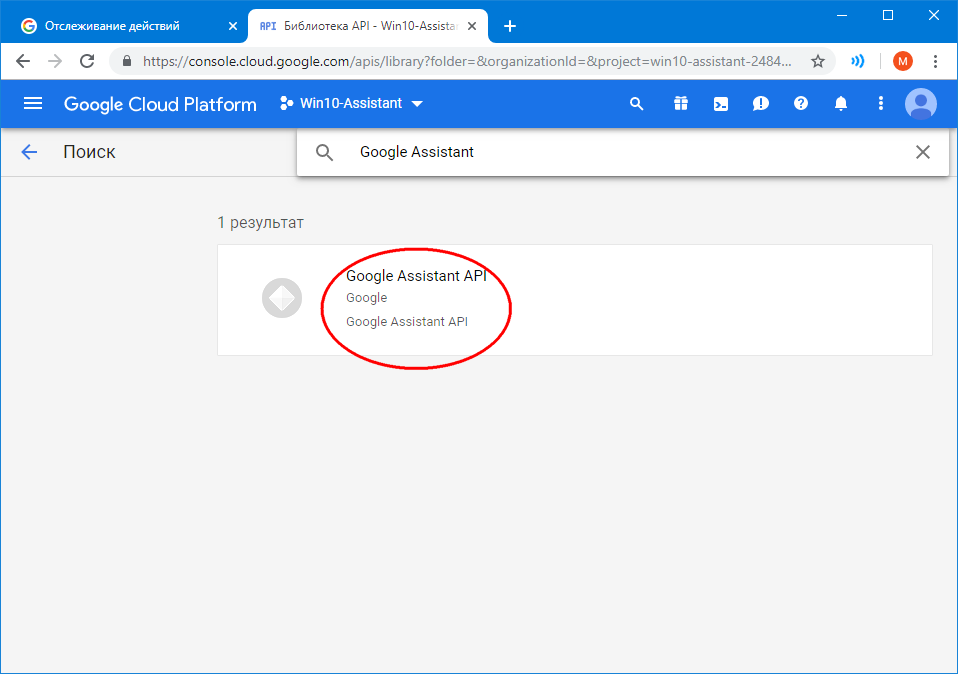
Task: Click the Google Cloud Platform logo text
Action: coord(160,104)
